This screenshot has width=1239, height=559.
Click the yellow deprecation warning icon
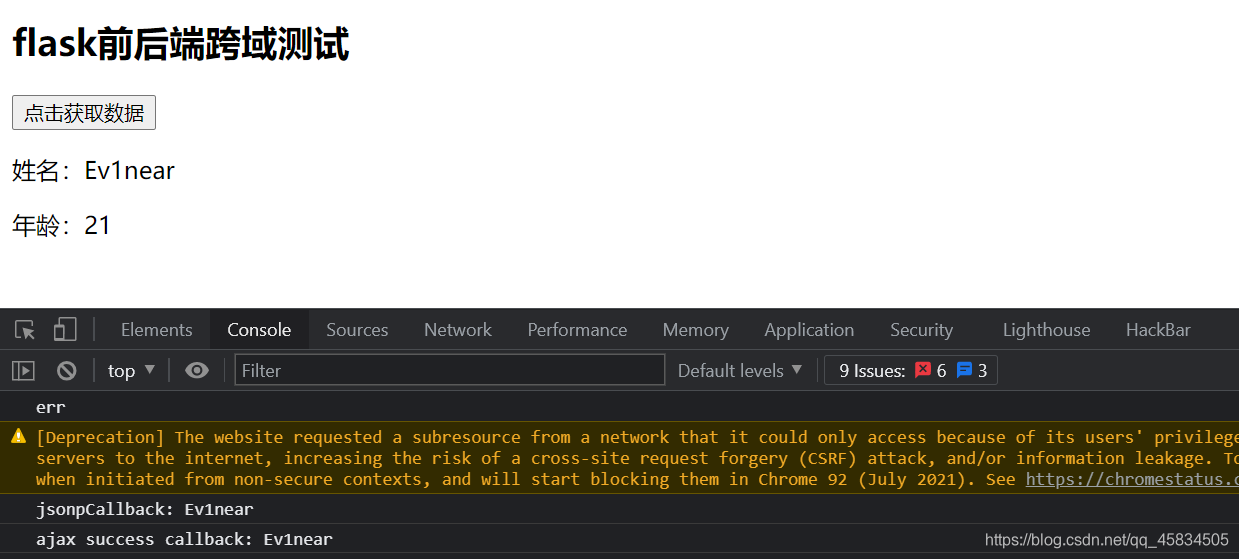pyautogui.click(x=18, y=436)
